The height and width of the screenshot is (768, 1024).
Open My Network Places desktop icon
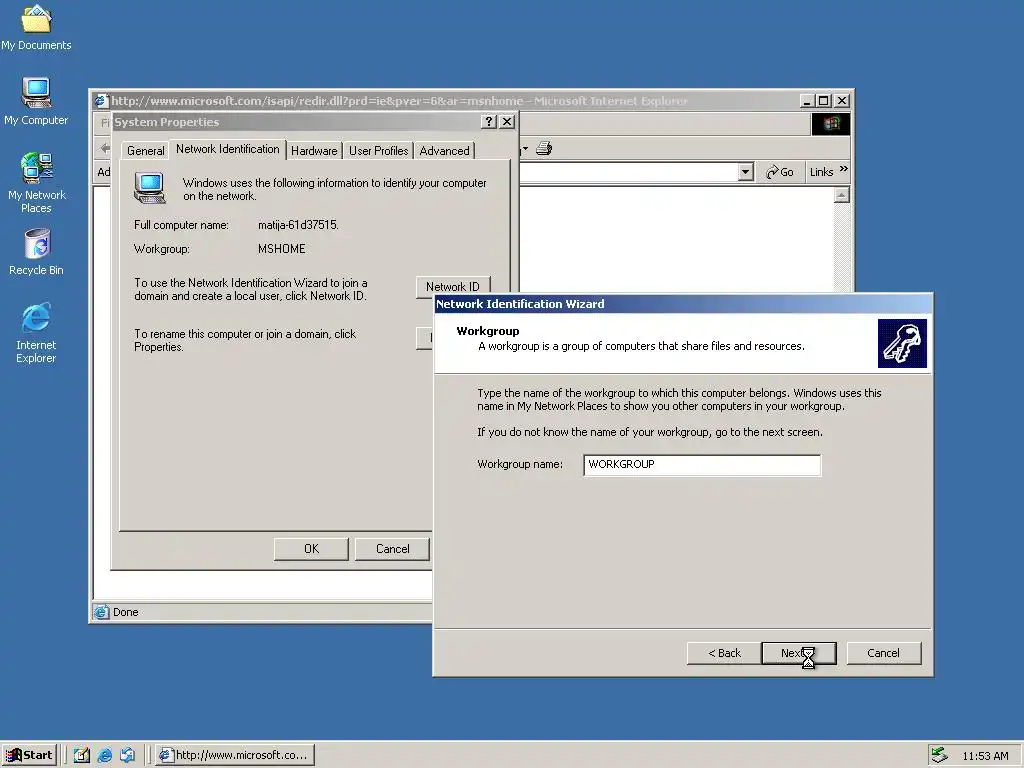pyautogui.click(x=36, y=182)
